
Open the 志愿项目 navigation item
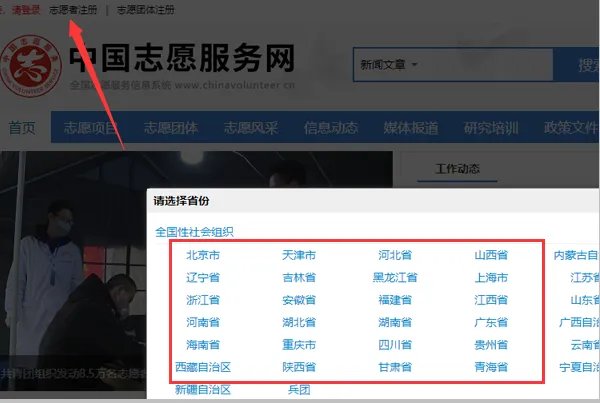90,128
